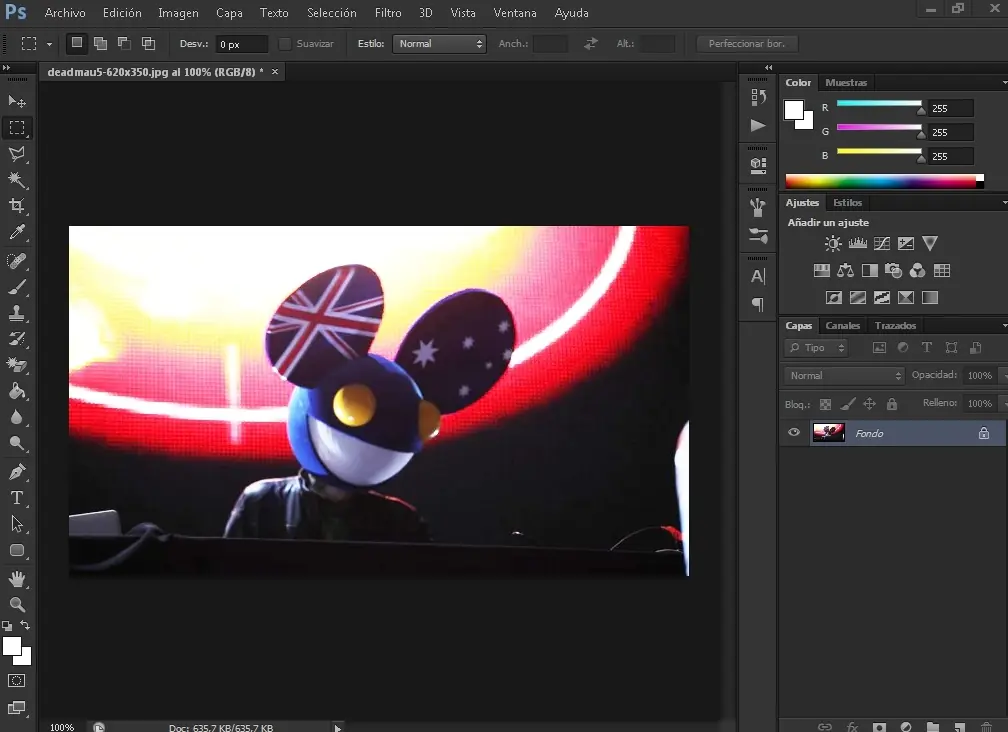The height and width of the screenshot is (732, 1008).
Task: Open the tool preset picker arrow
Action: click(x=50, y=44)
